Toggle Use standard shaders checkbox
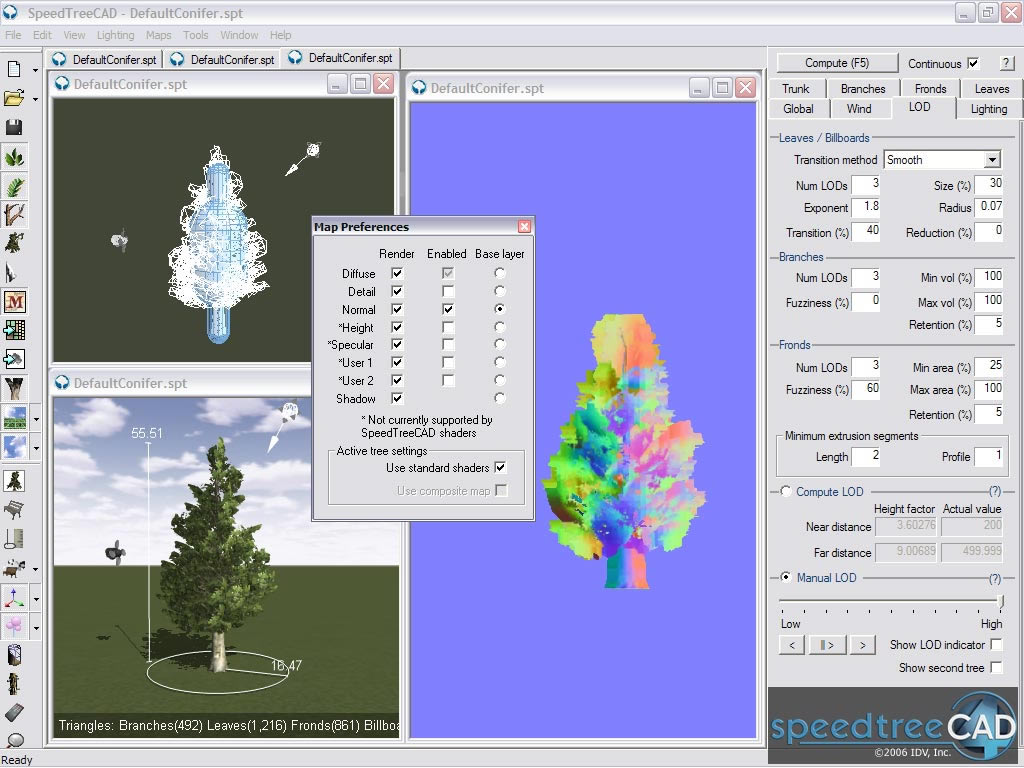Screen dimensions: 1024x768 pos(500,468)
